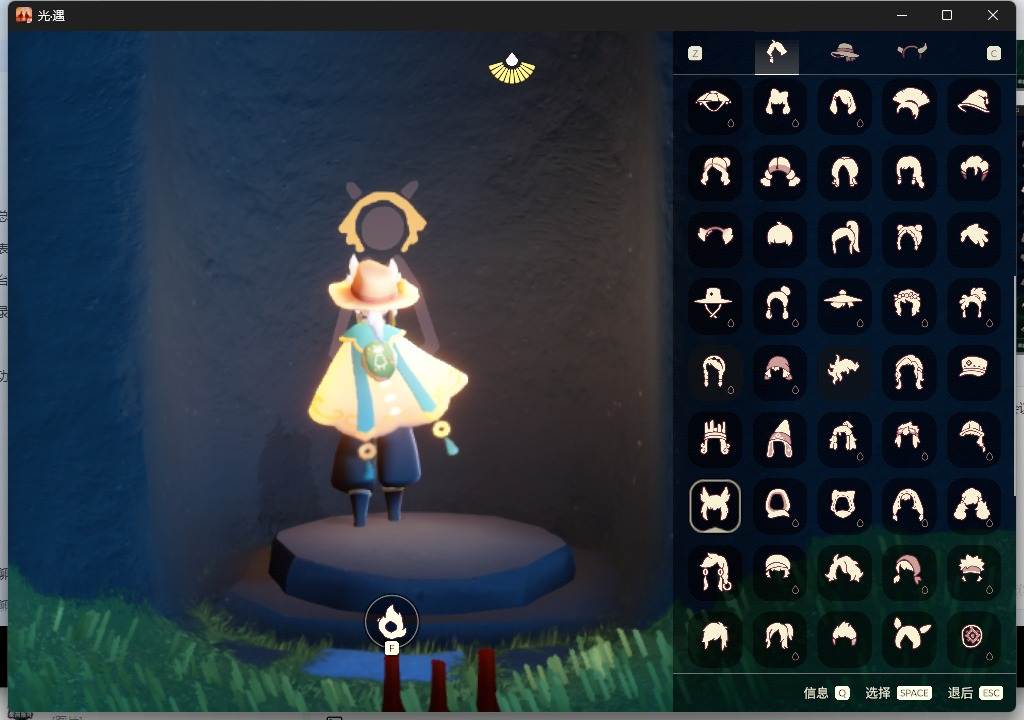The width and height of the screenshot is (1024, 720).
Task: Open item info with 信息 Q
Action: (826, 693)
